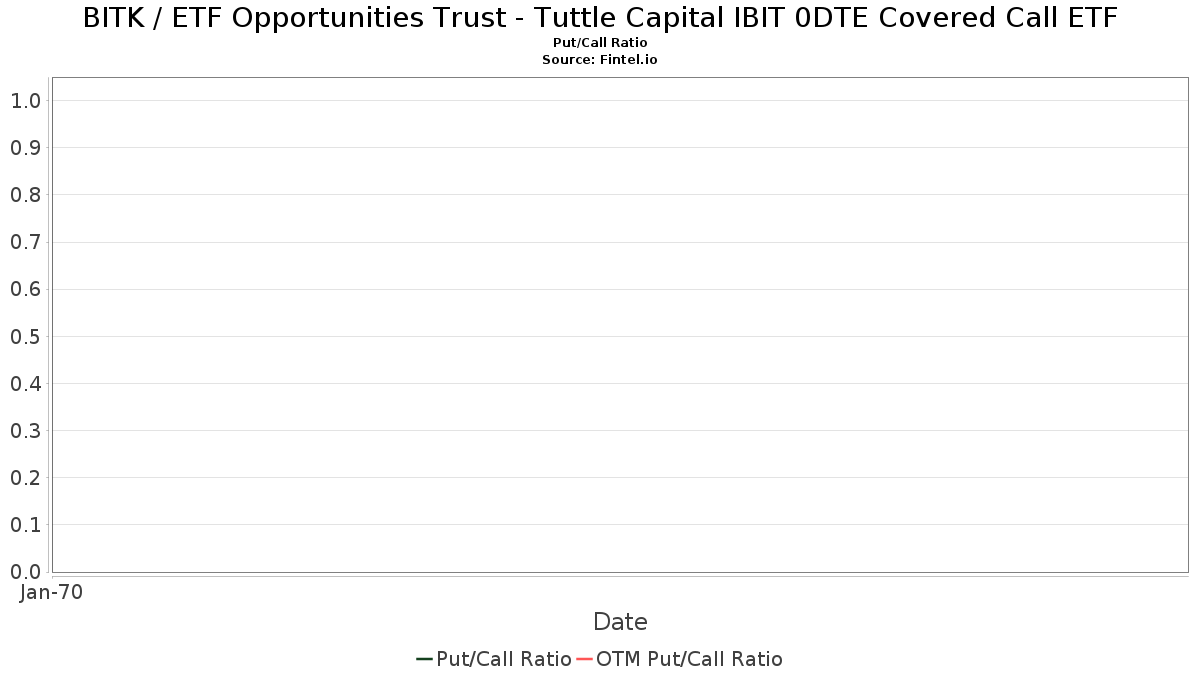The height and width of the screenshot is (675, 1200).
Task: Click the 0.7 y-axis tick label
Action: 25,242
